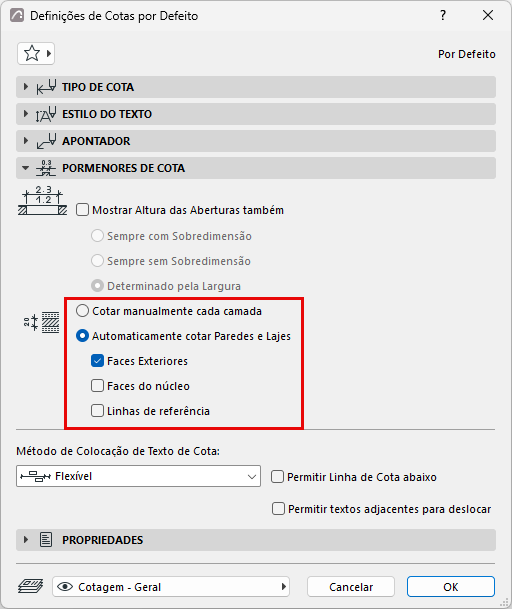Click the dialog help question mark
Screen dimensions: 512x609
443,16
